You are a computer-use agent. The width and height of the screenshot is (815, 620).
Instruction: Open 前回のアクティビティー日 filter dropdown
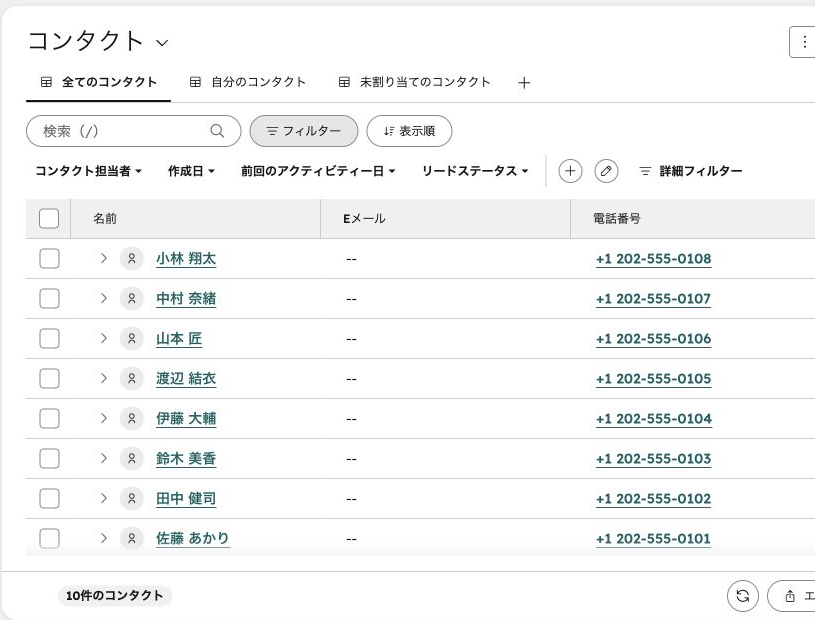click(x=318, y=171)
